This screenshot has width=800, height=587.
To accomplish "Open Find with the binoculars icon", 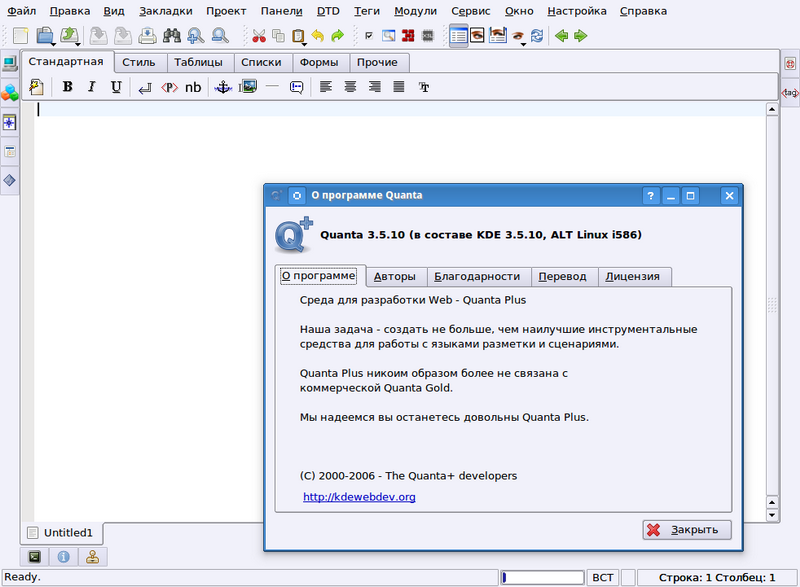I will (172, 36).
